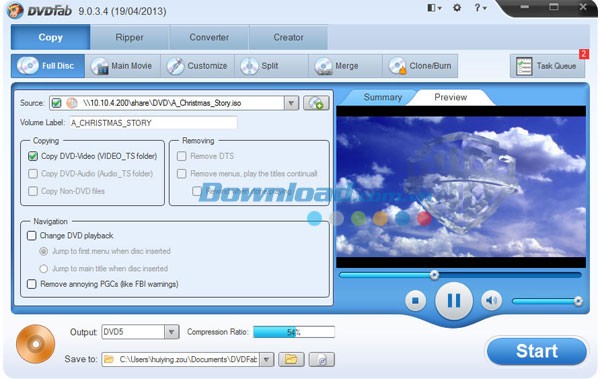Switch to the Preview tab
Viewport: 600px width, 379px height.
[450, 97]
